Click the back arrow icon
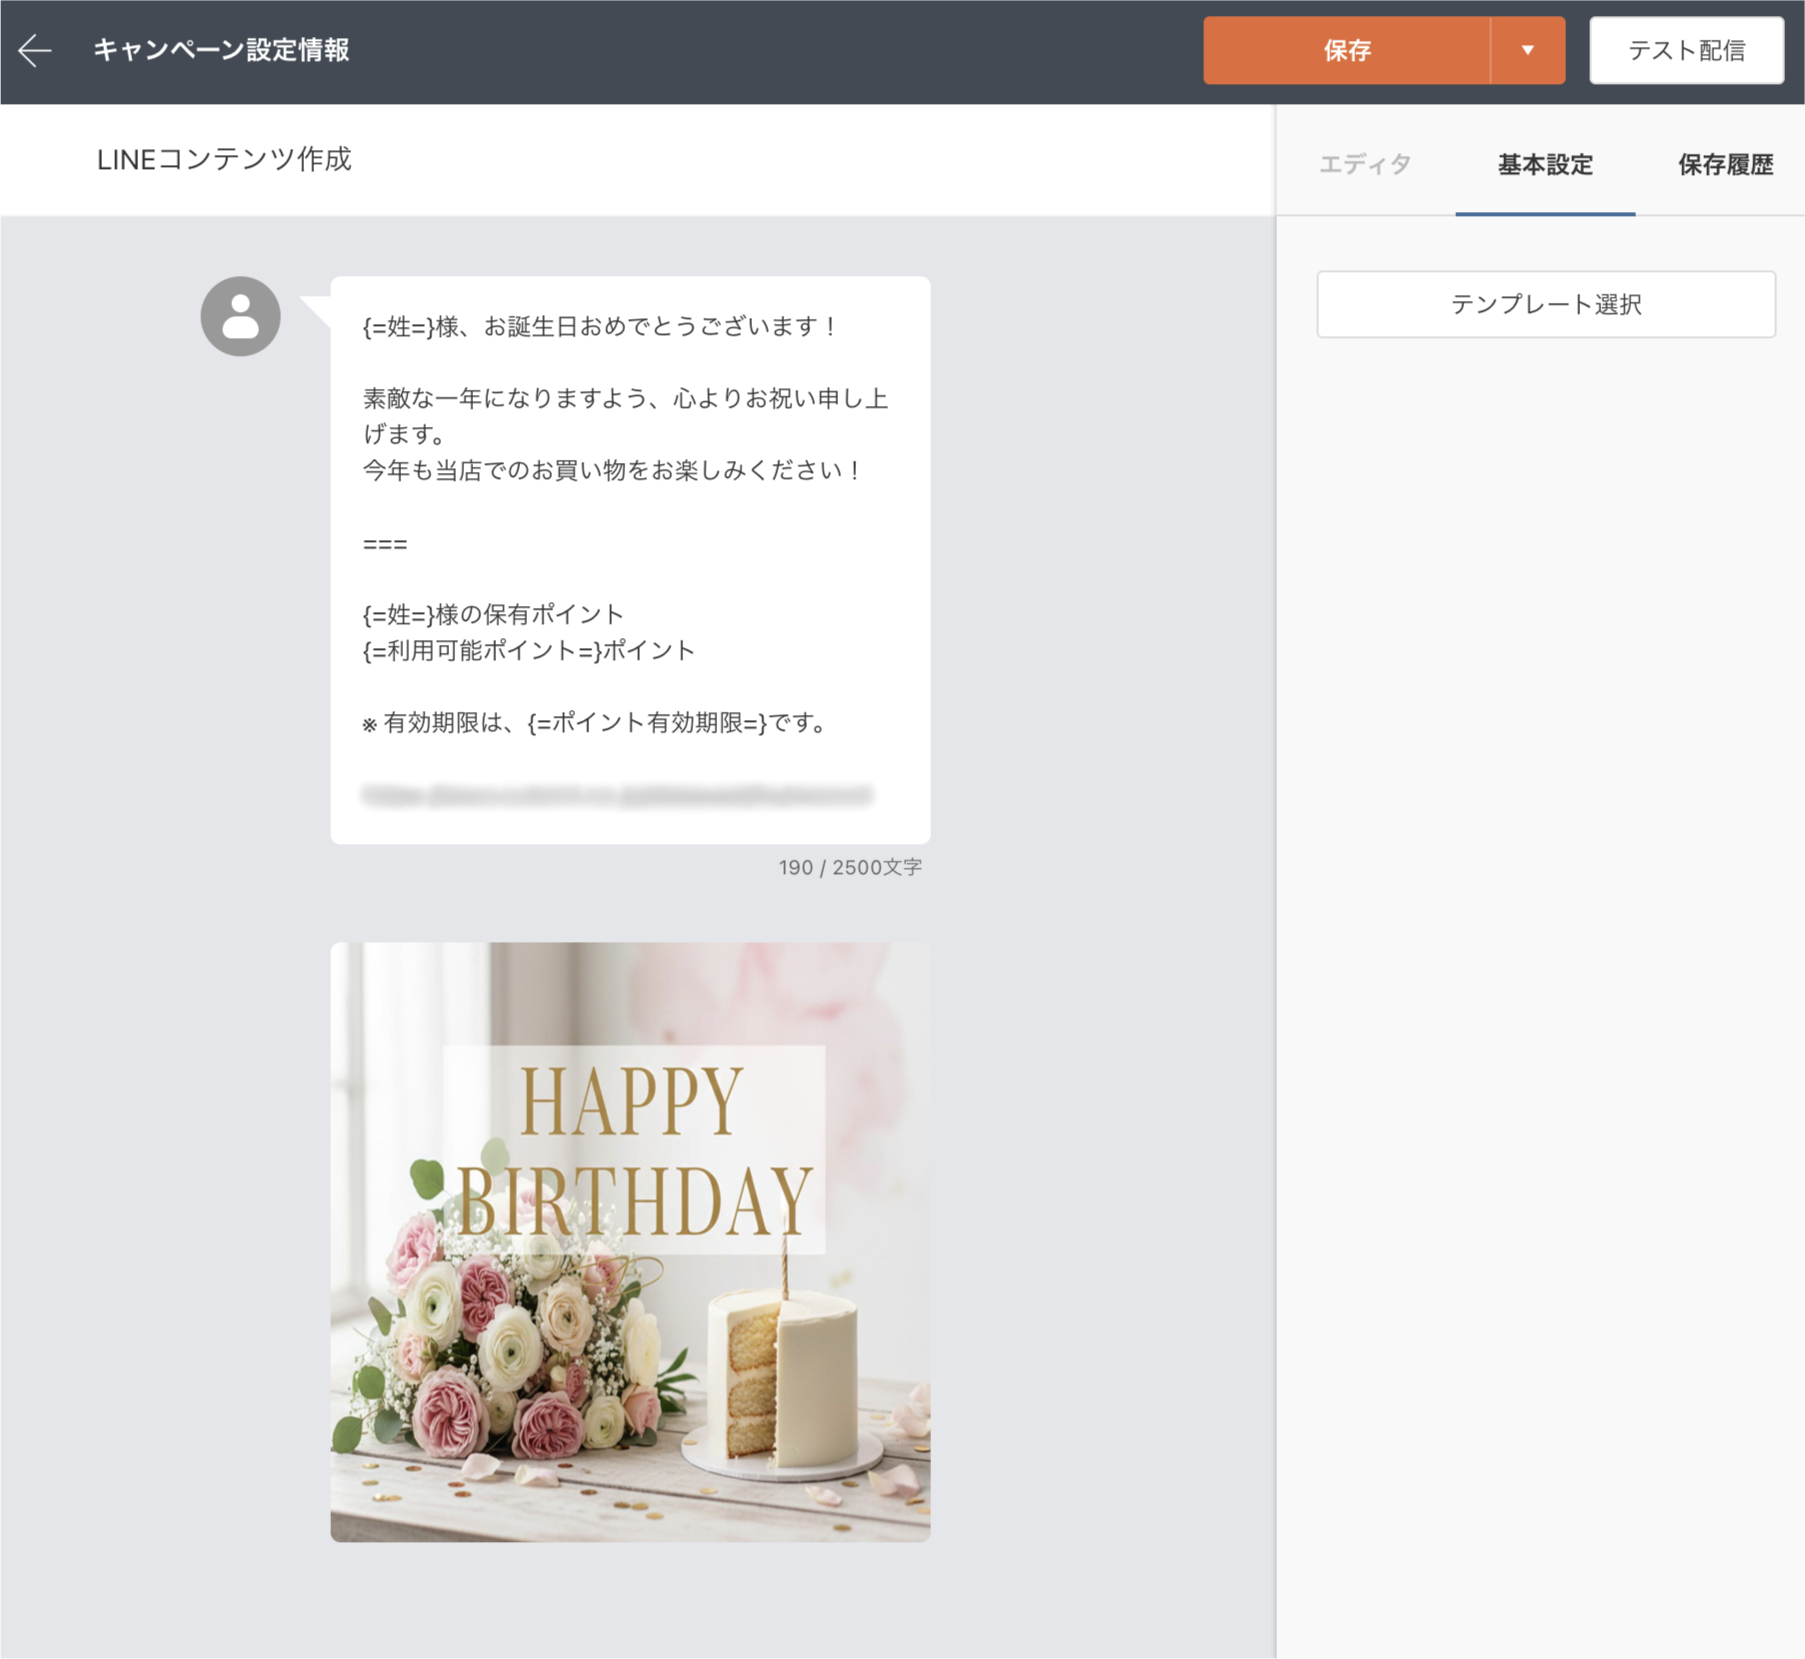Image resolution: width=1805 pixels, height=1659 pixels. 35,50
